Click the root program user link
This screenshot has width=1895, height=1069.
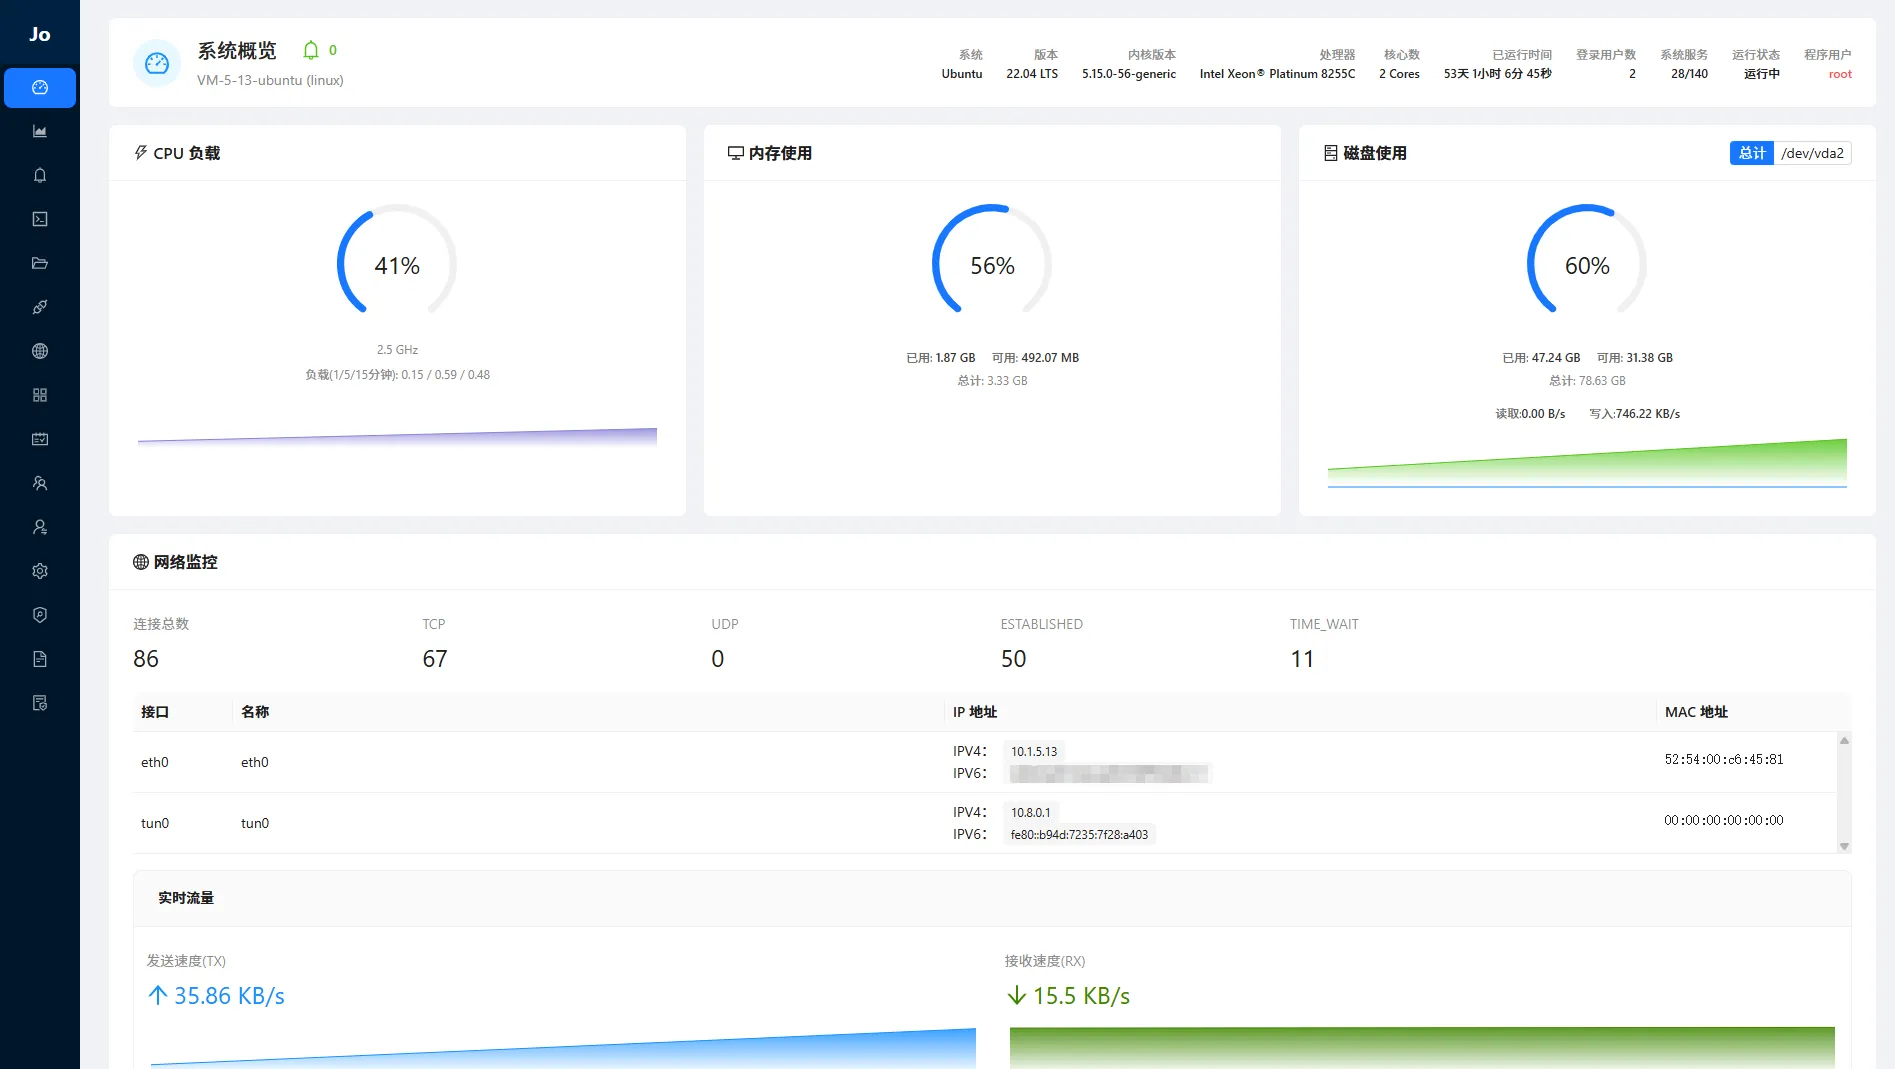tap(1839, 74)
